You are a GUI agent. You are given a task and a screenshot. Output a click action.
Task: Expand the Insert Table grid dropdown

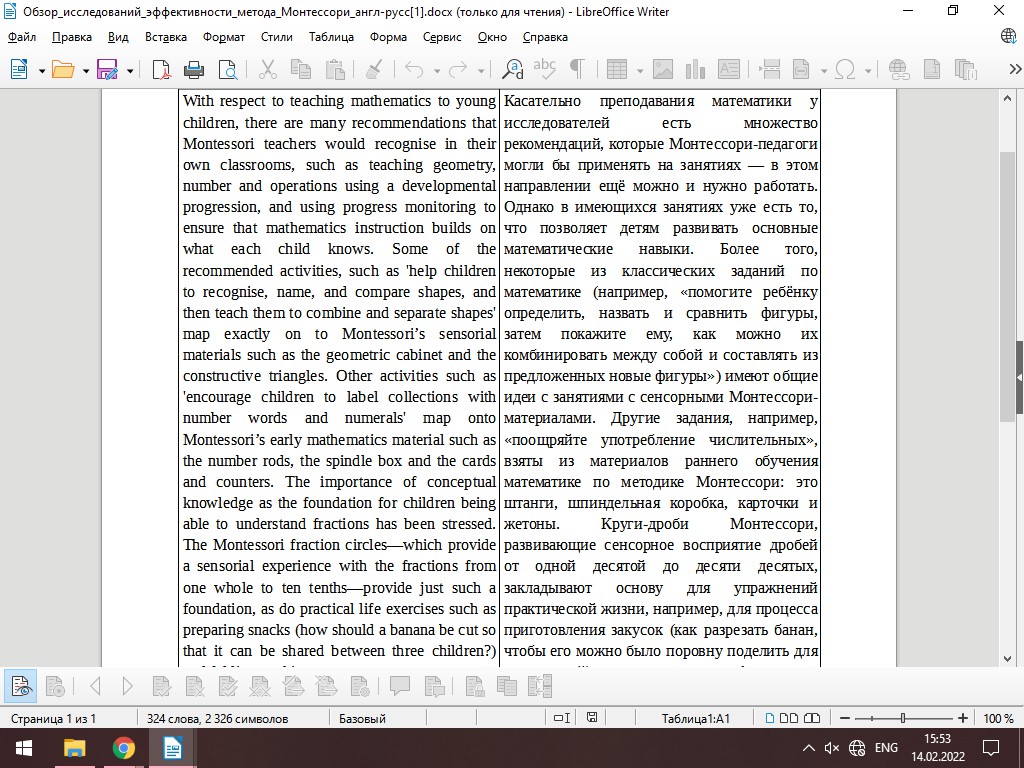point(639,70)
